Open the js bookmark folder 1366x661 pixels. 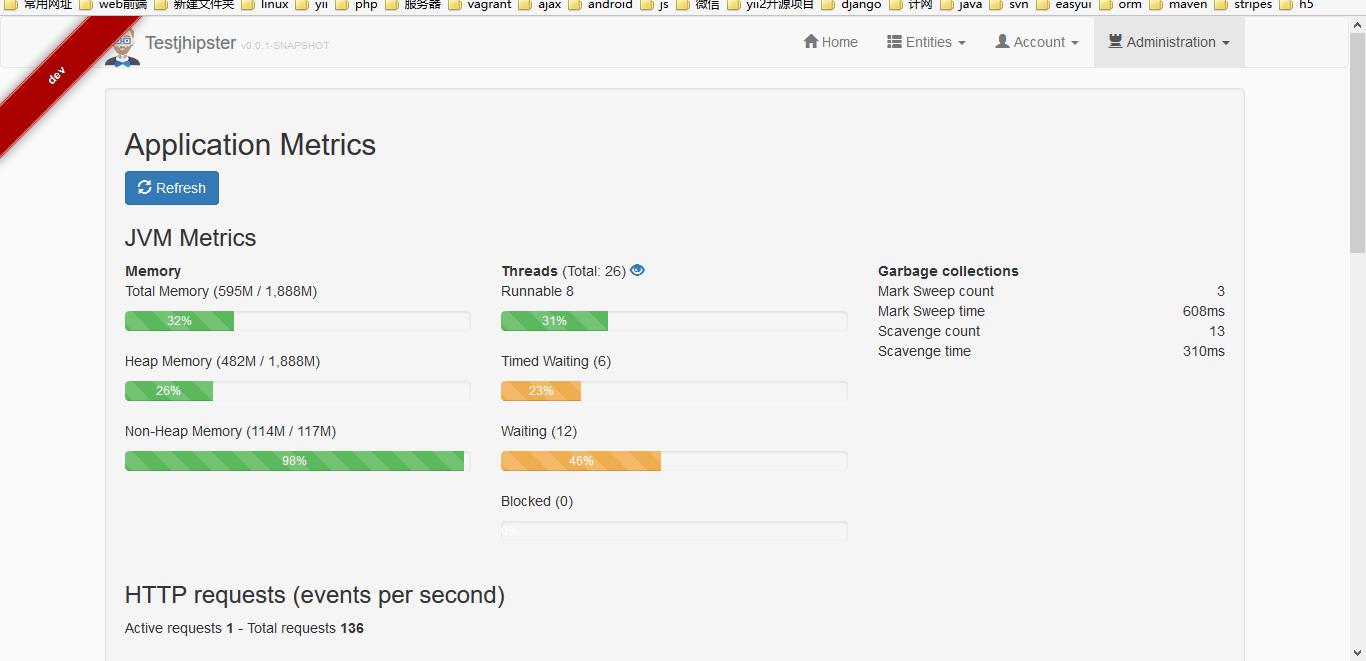[654, 5]
